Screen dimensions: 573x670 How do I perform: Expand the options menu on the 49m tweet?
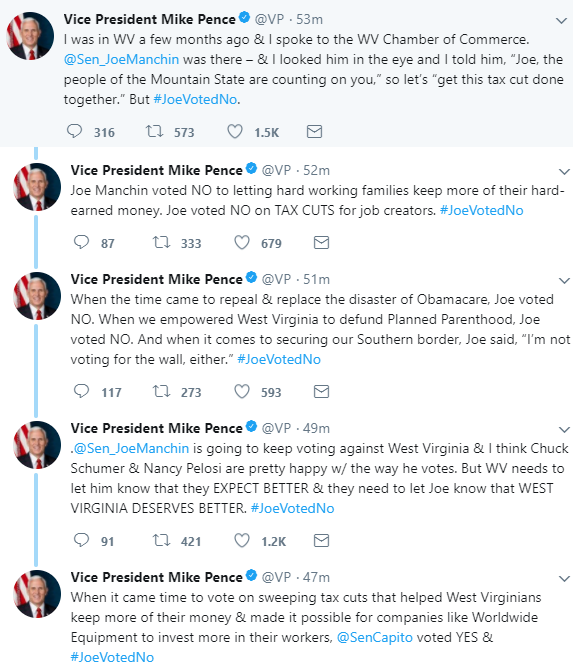(564, 429)
